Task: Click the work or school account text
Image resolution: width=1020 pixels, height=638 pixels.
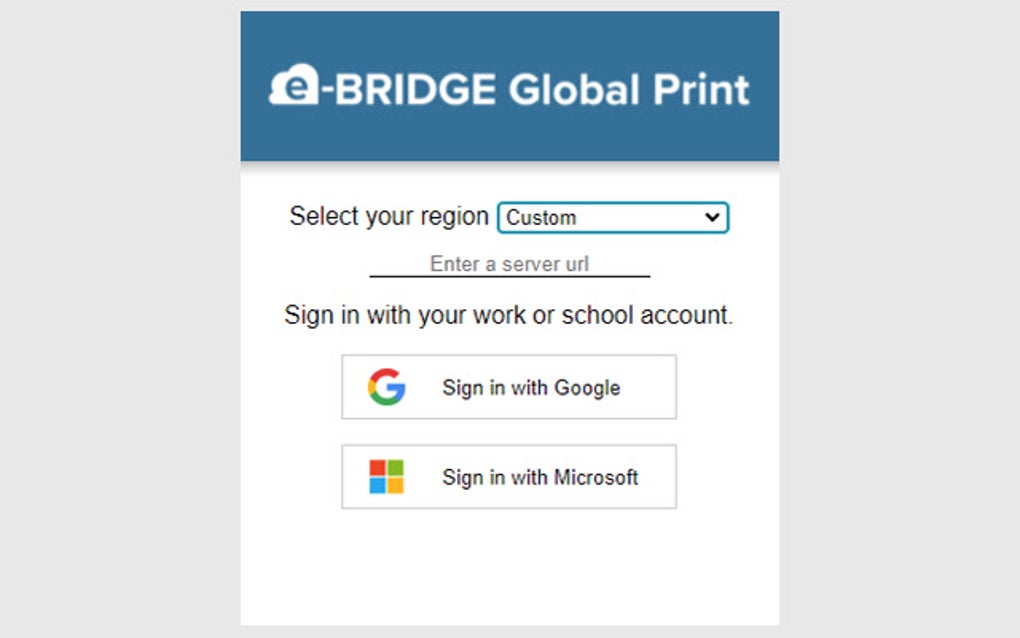Action: point(508,315)
